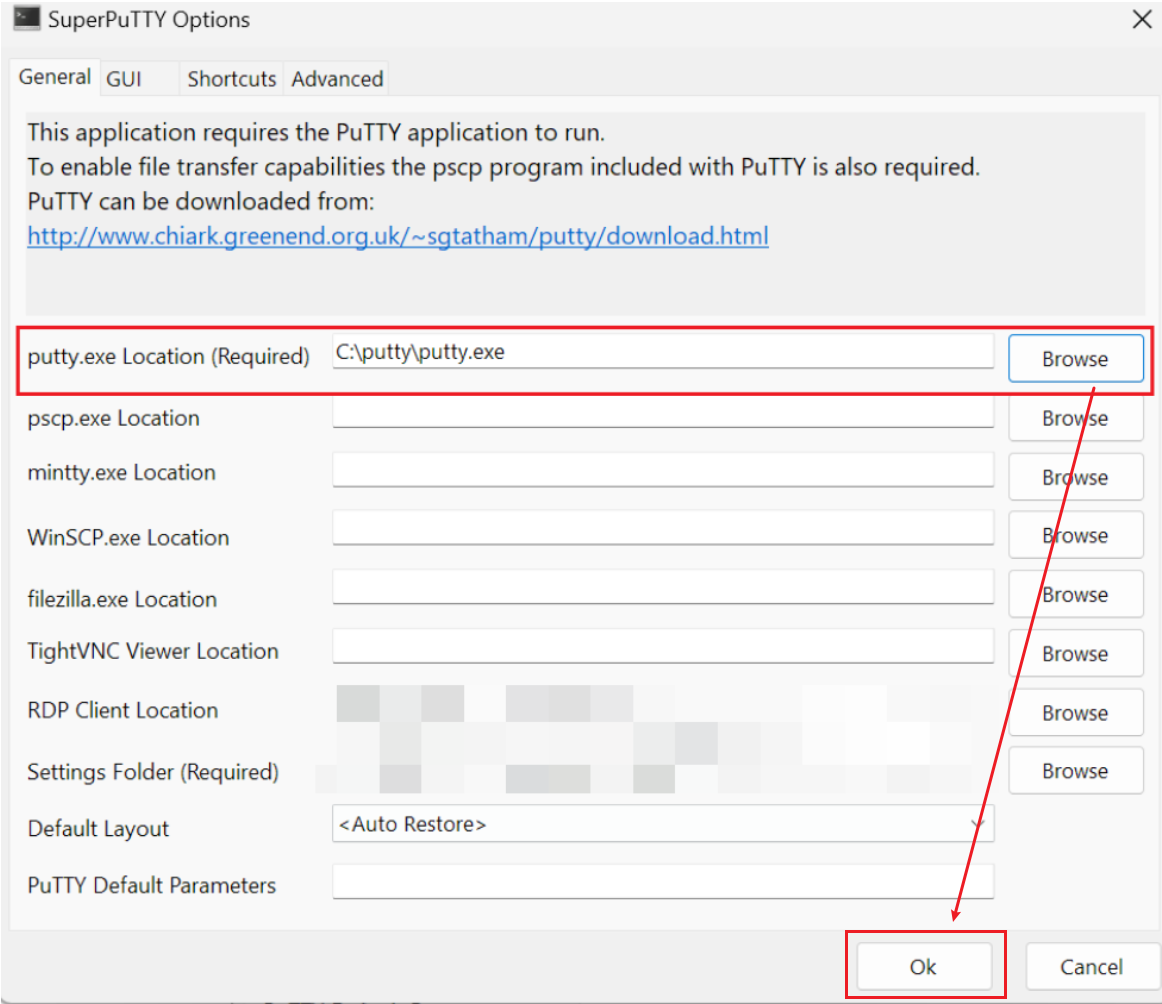Click the SuperPuTTY app icon in title bar
The height and width of the screenshot is (1004, 1162).
pyautogui.click(x=27, y=19)
